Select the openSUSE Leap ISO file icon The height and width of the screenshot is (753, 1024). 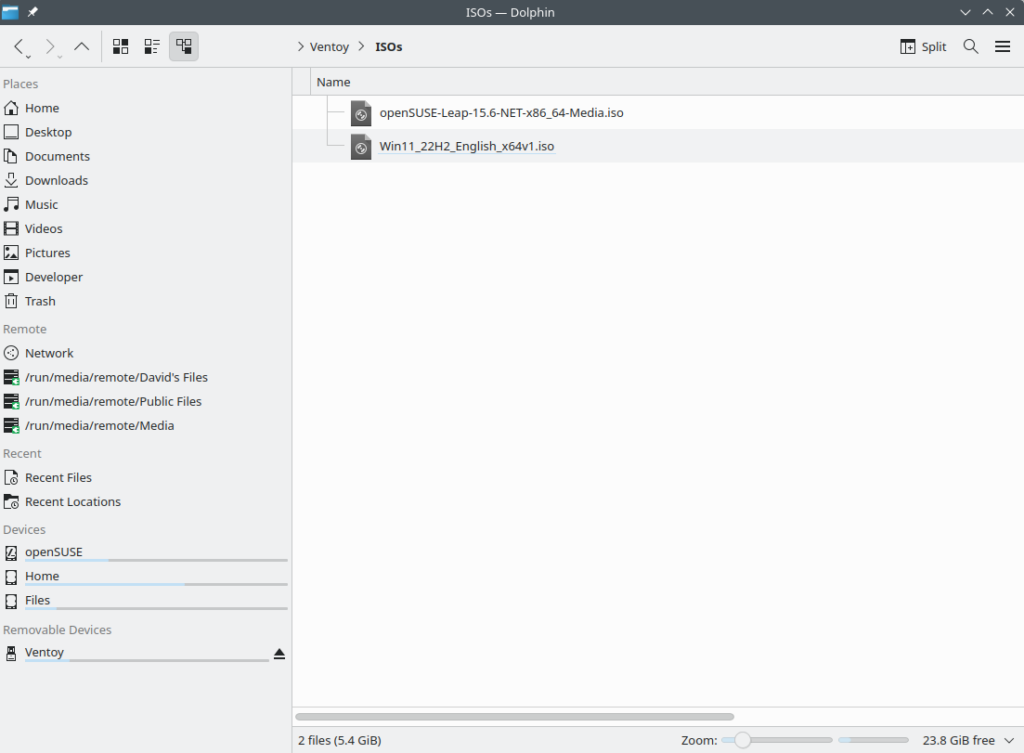click(361, 113)
